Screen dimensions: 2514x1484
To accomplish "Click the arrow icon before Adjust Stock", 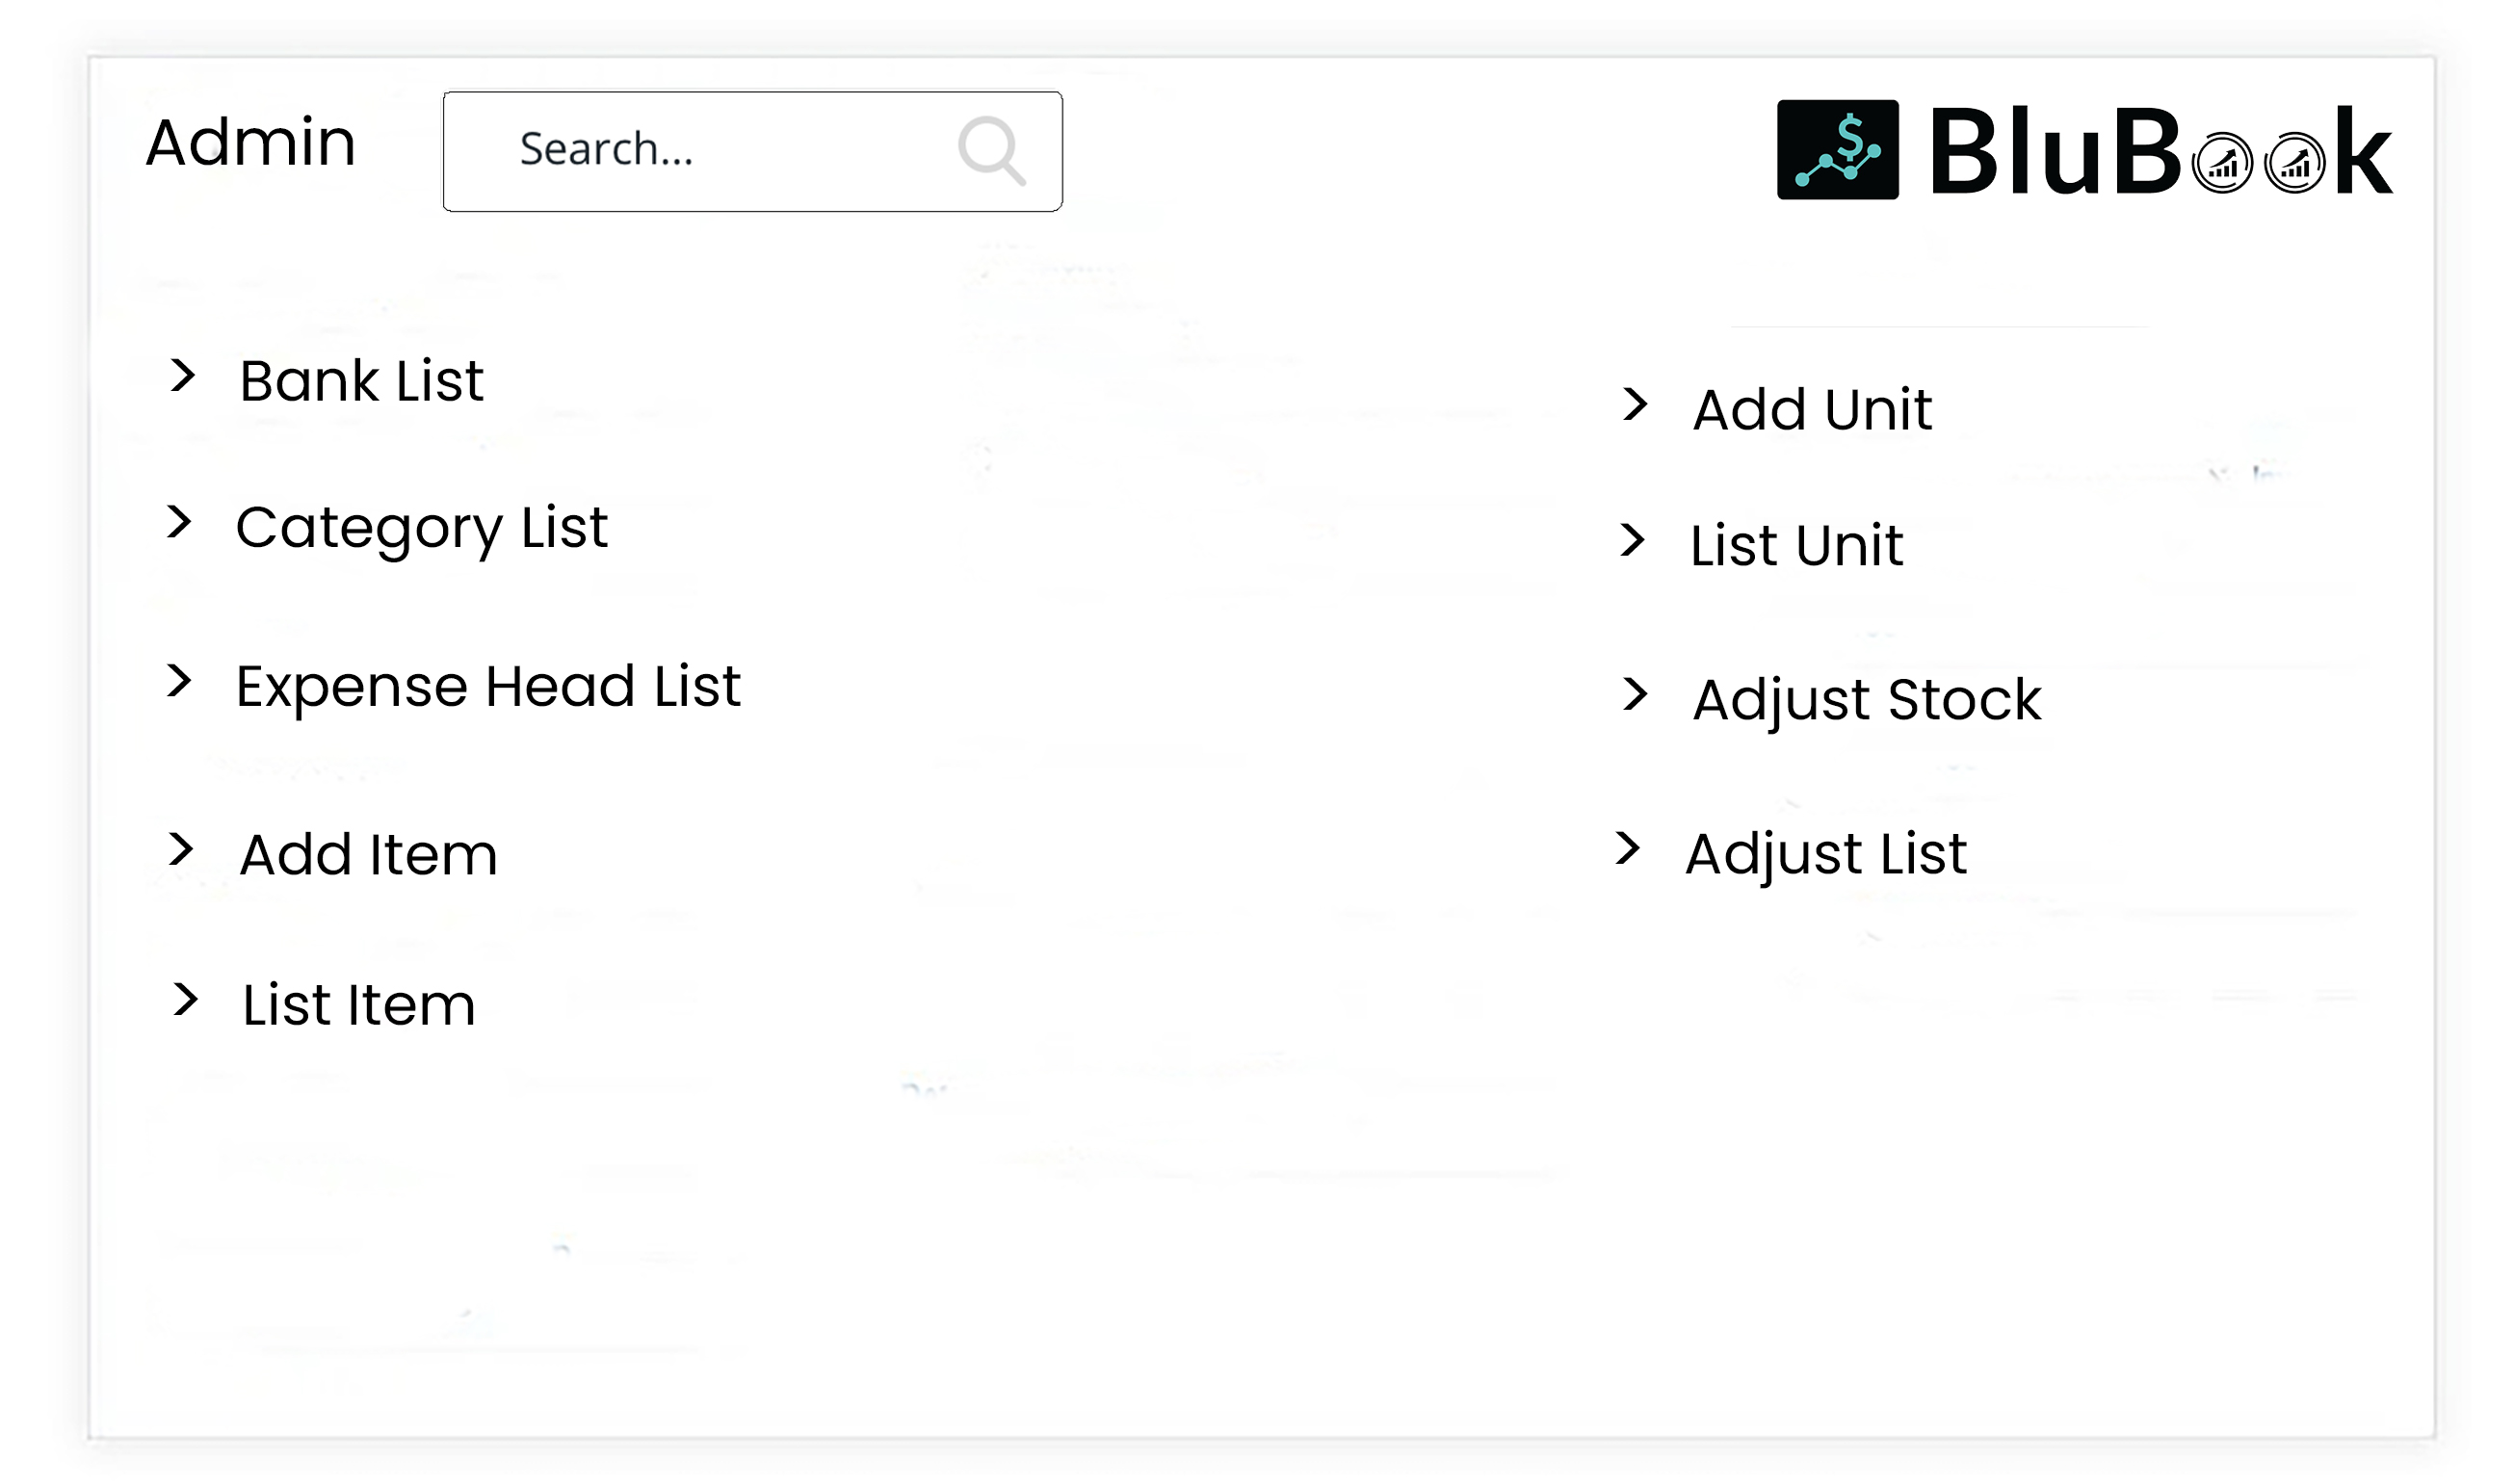I will (x=1635, y=694).
